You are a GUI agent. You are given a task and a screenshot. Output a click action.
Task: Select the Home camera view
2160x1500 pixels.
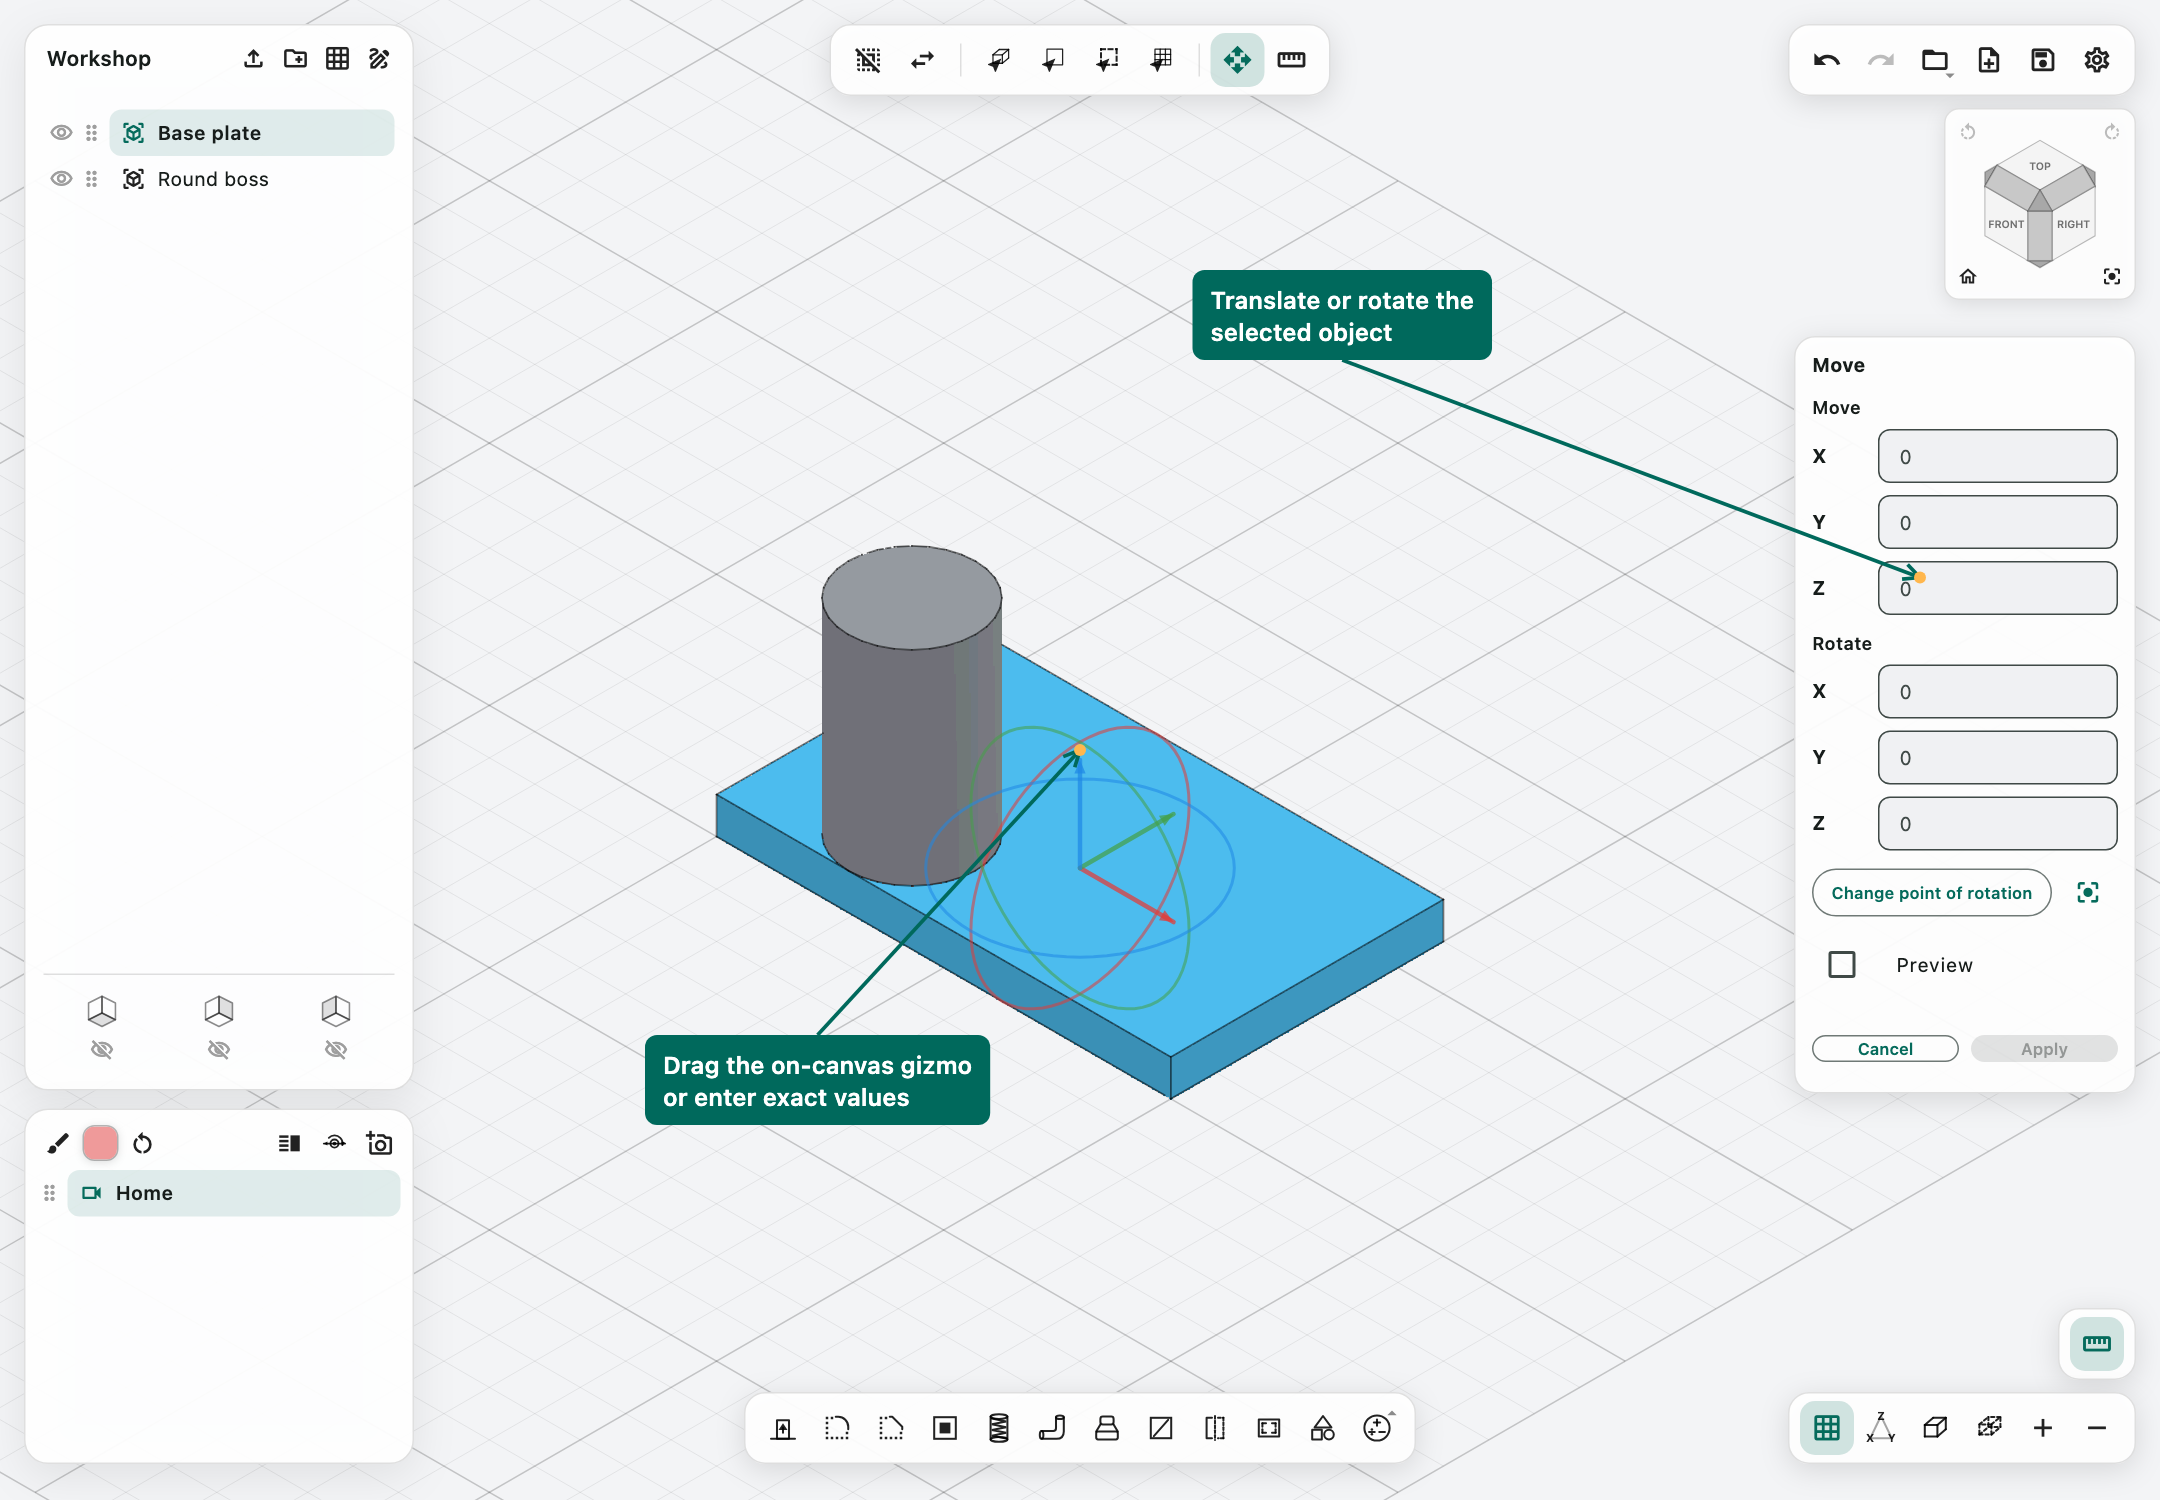coord(233,1193)
